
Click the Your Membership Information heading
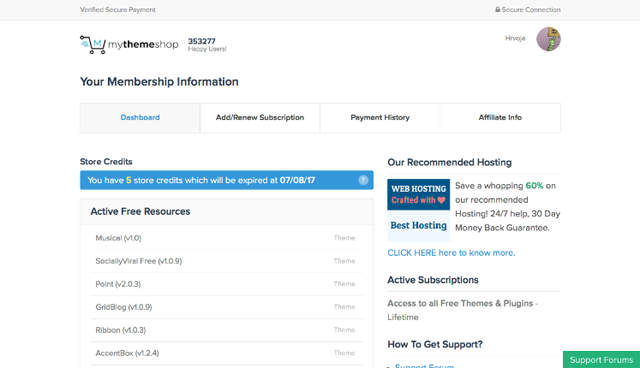[x=159, y=82]
